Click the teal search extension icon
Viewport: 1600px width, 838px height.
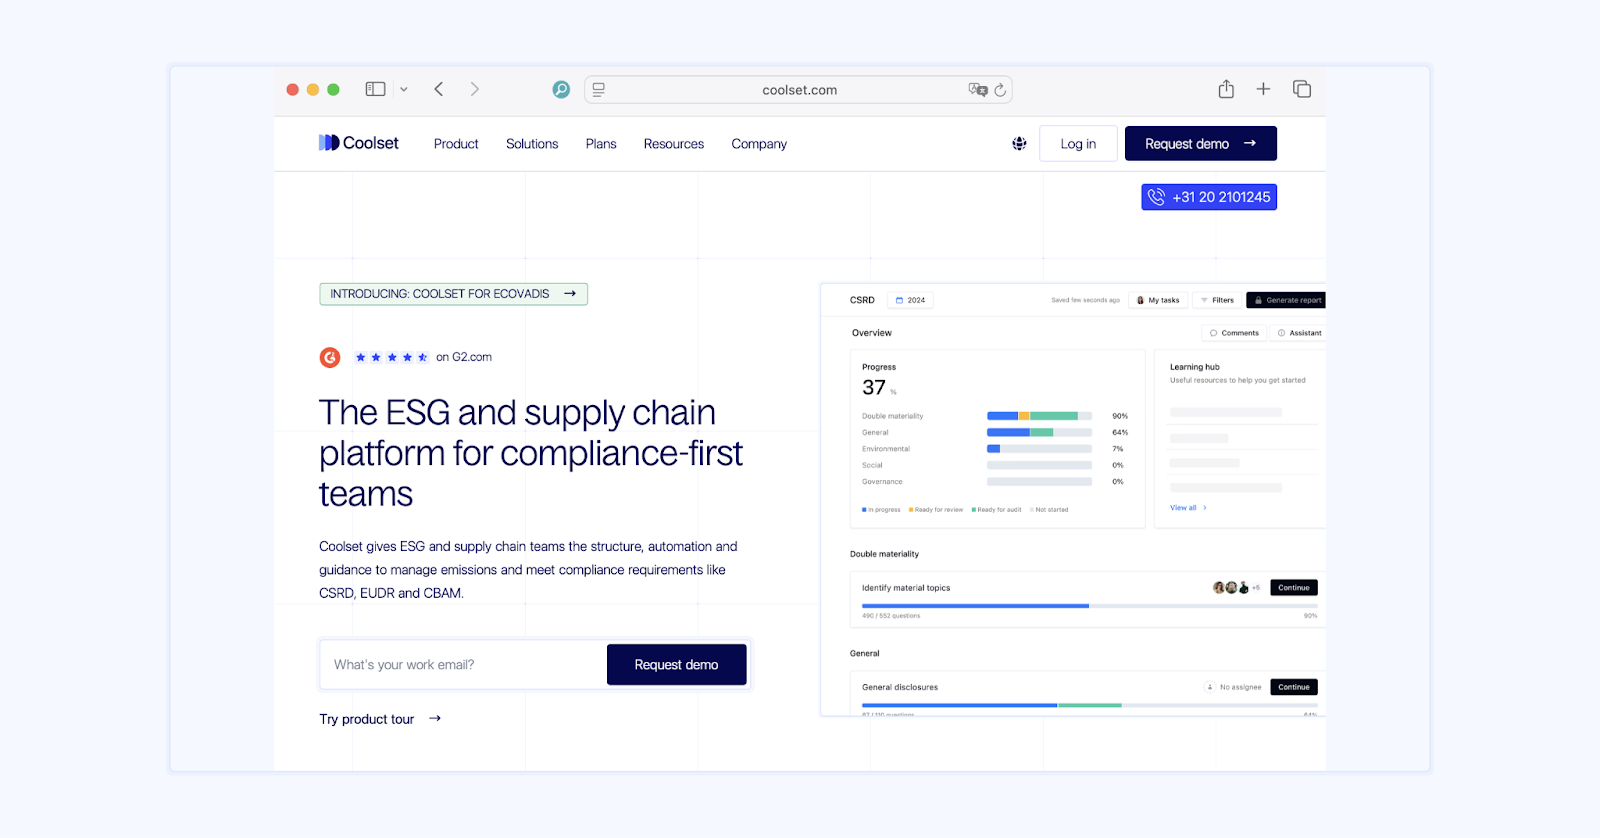pos(561,89)
